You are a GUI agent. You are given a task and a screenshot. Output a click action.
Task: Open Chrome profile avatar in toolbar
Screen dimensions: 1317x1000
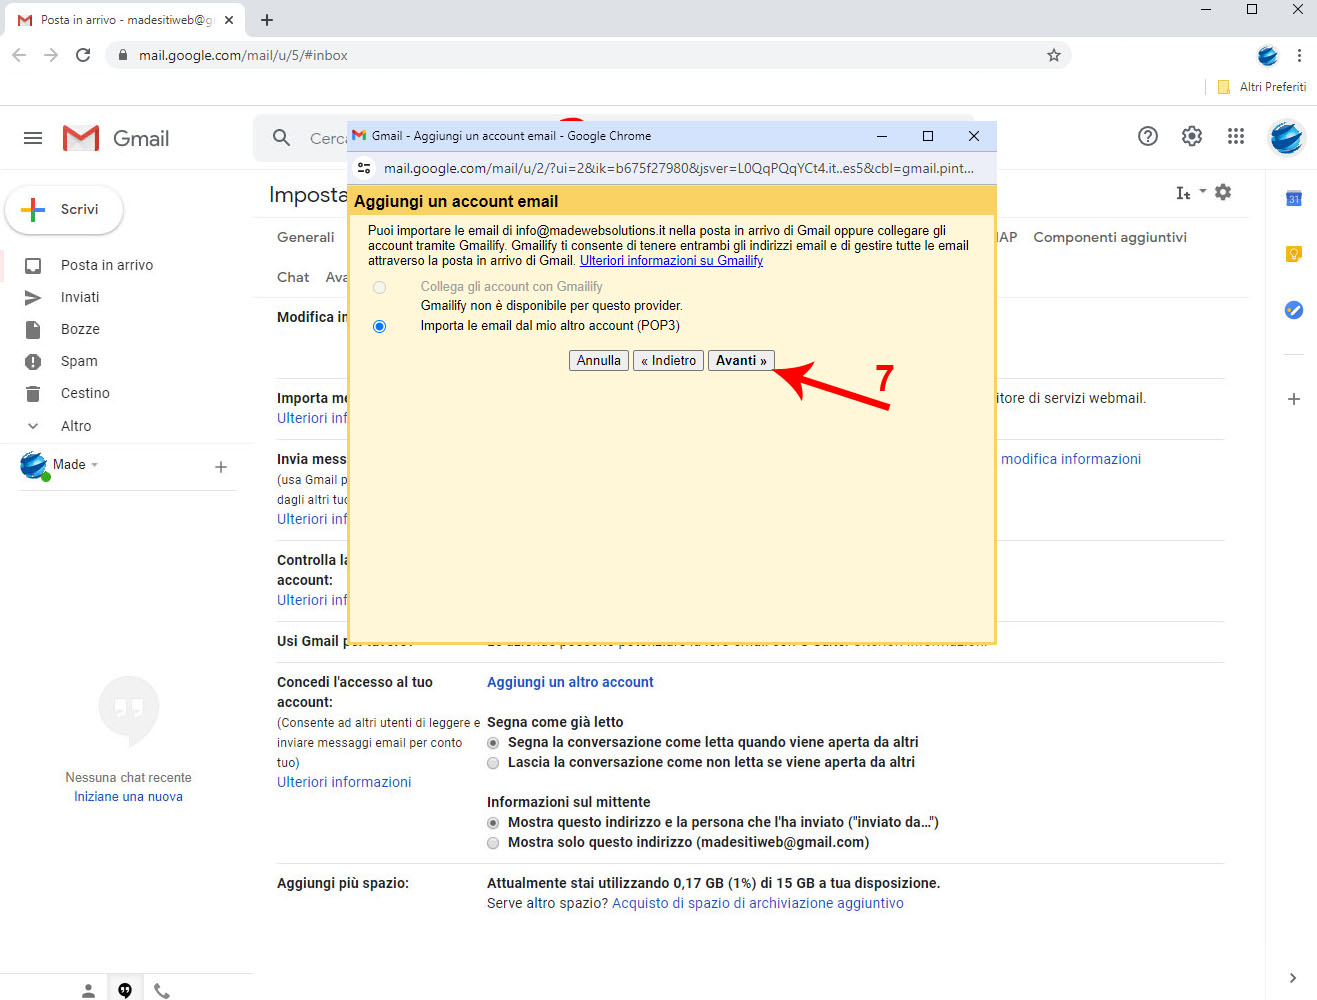[x=1268, y=55]
